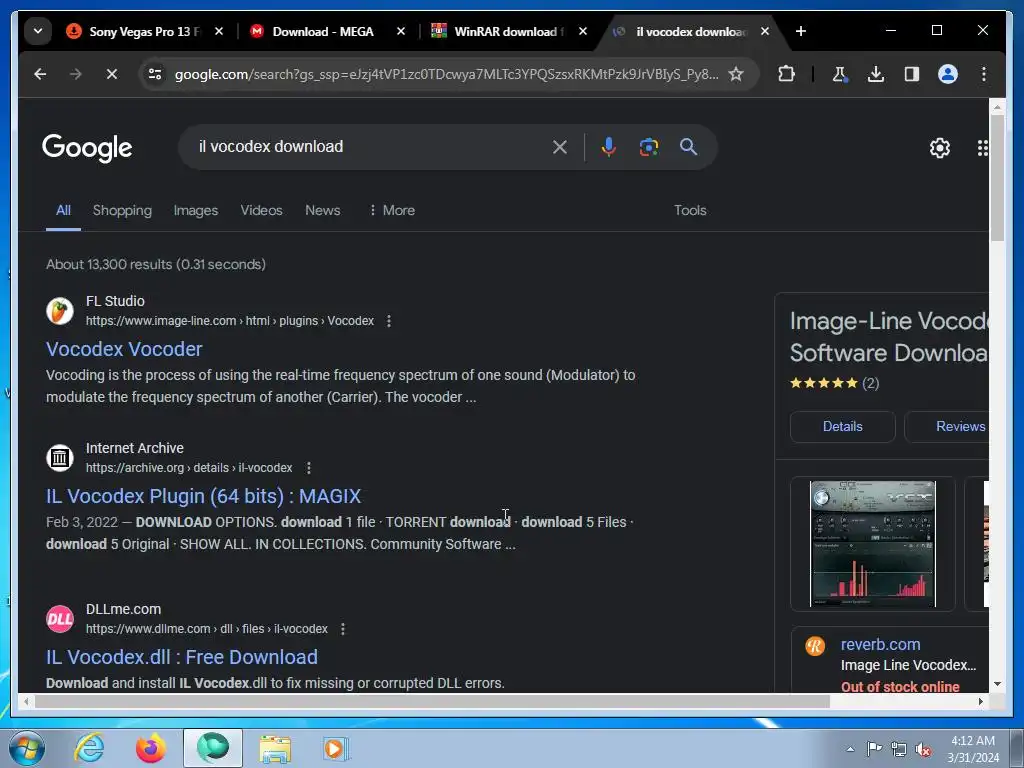Open Windows Explorer from the taskbar
Viewport: 1024px width, 768px height.
click(x=275, y=748)
